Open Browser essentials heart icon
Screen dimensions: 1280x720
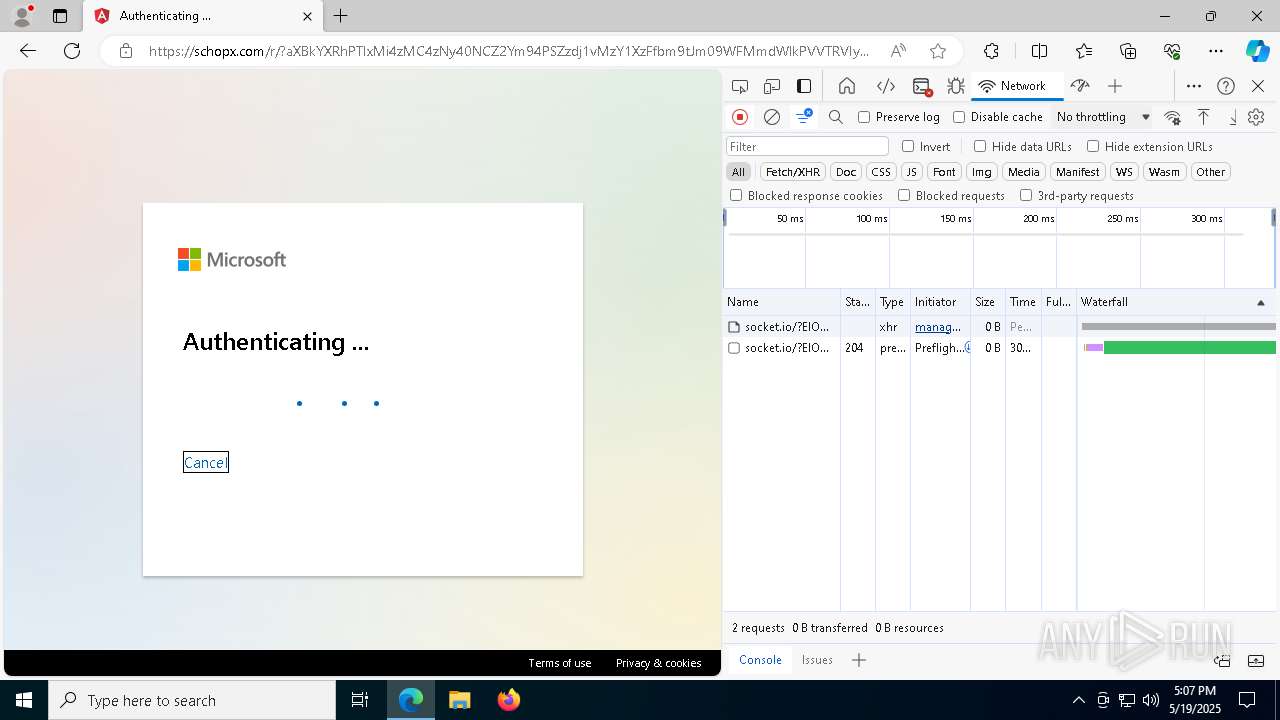(1172, 51)
